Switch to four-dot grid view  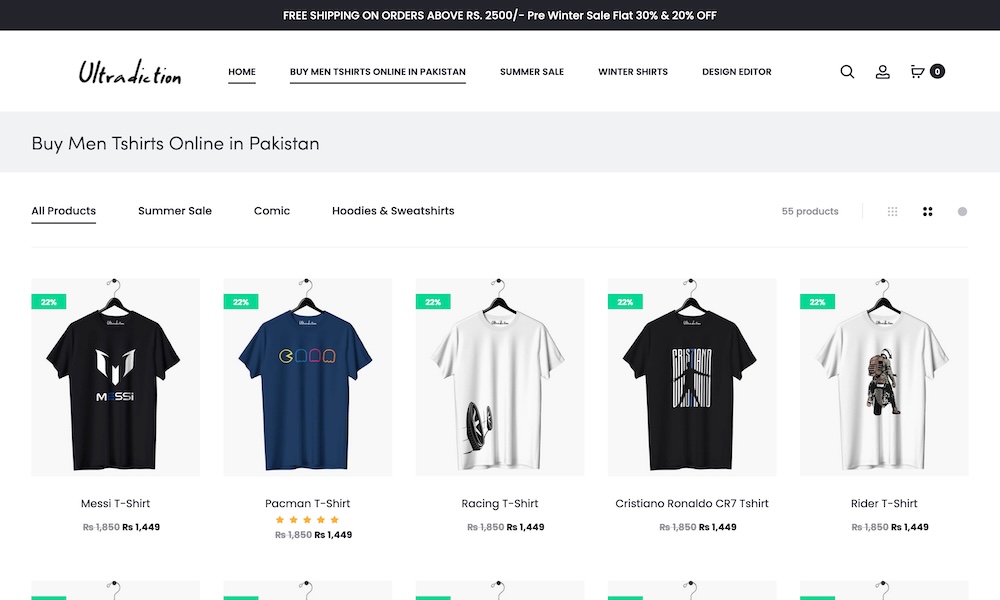(x=928, y=212)
